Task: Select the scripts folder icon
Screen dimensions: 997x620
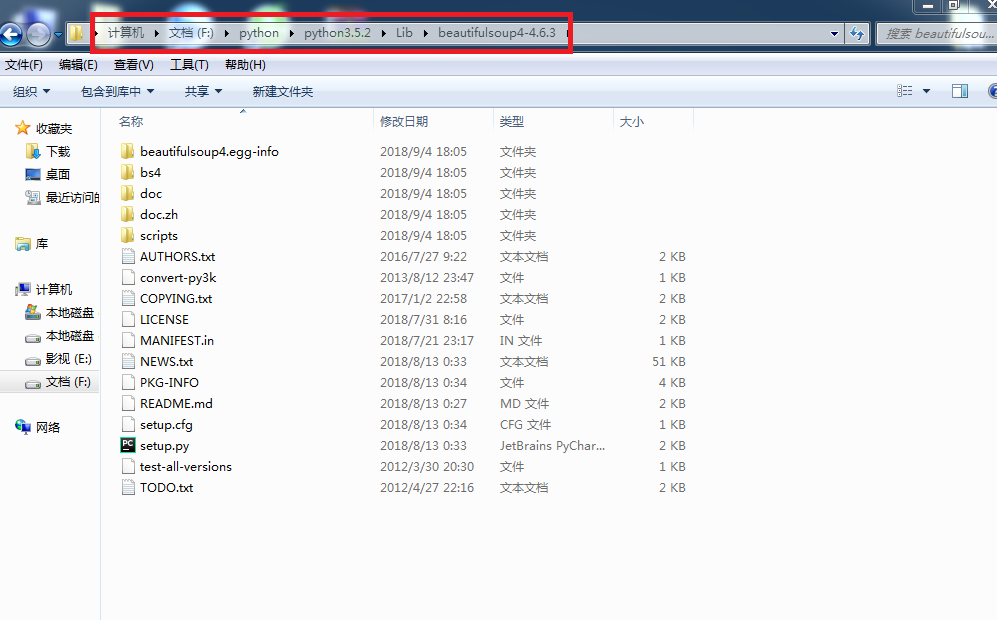Action: 128,235
